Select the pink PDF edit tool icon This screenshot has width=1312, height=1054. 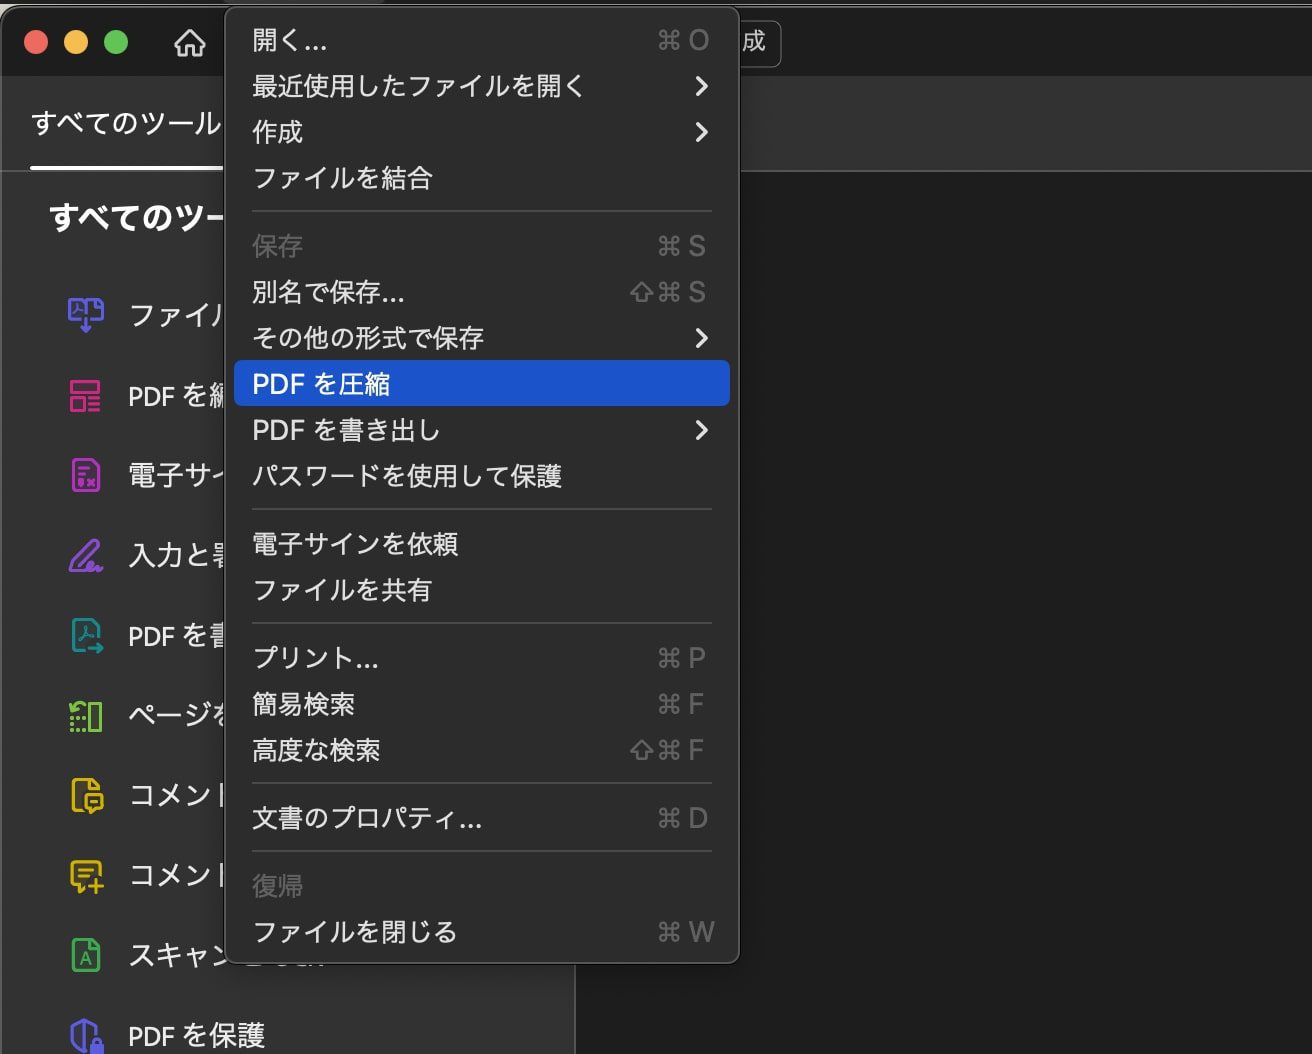click(85, 395)
